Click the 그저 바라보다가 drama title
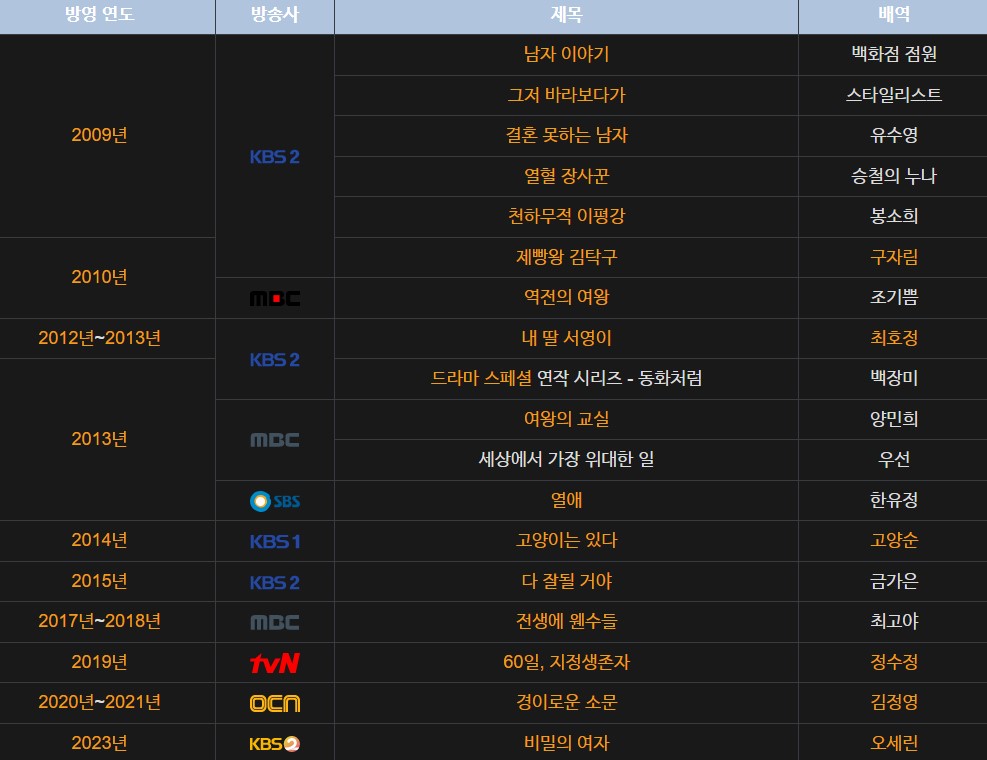The height and width of the screenshot is (760, 987). point(565,96)
